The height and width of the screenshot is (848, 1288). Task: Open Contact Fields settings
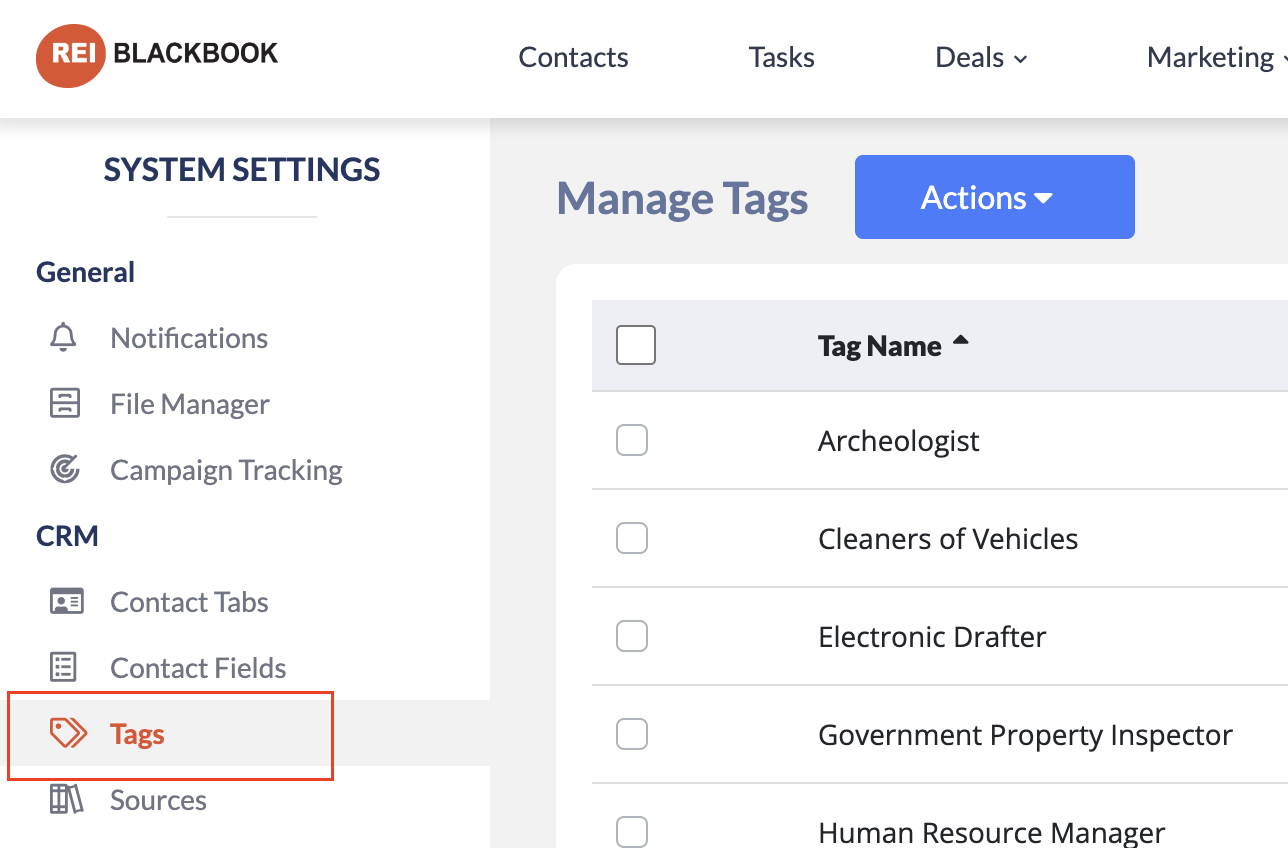[198, 668]
